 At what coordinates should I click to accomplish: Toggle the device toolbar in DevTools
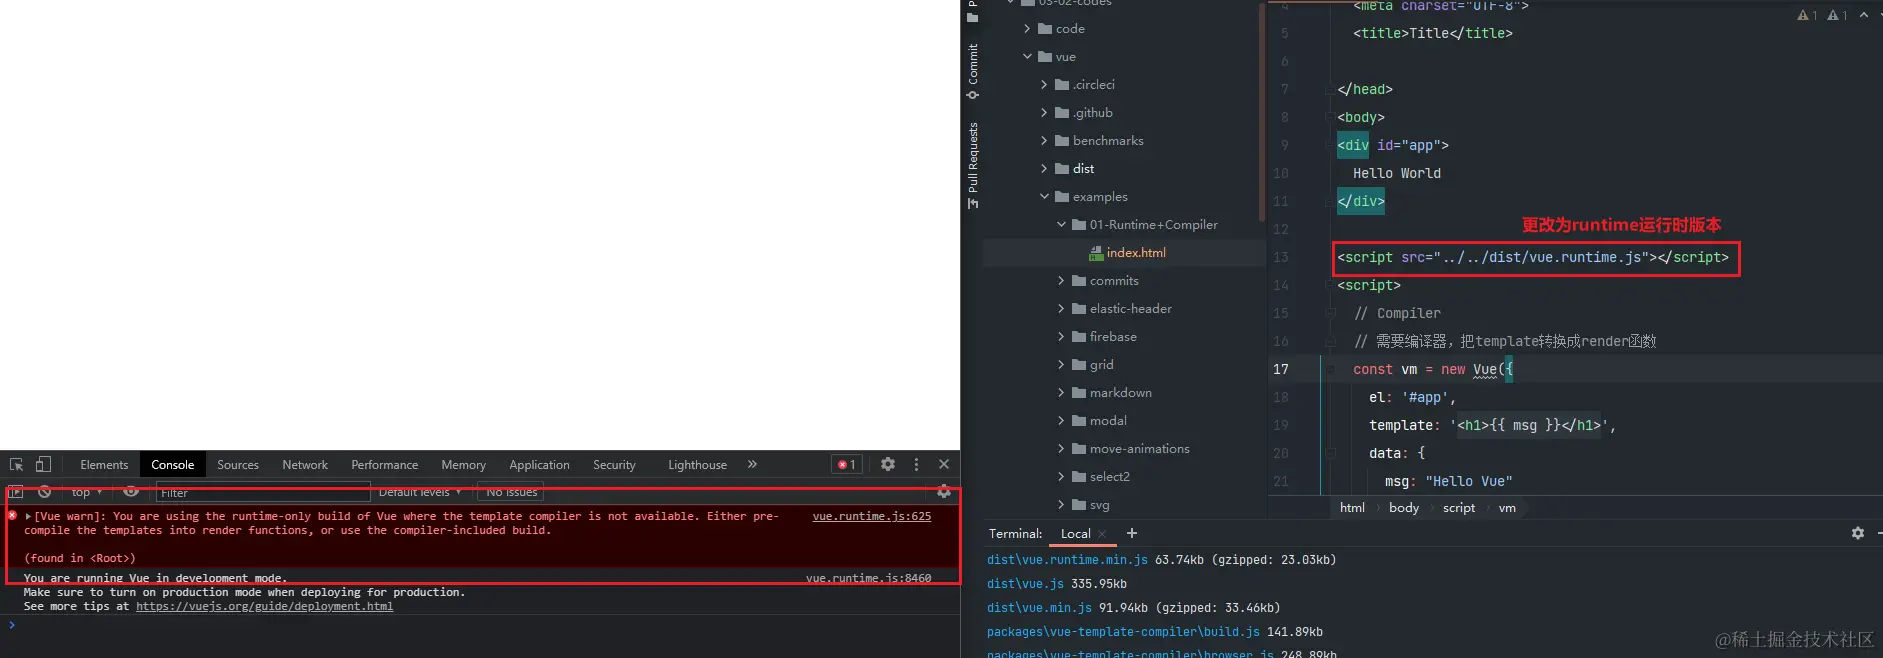(43, 465)
